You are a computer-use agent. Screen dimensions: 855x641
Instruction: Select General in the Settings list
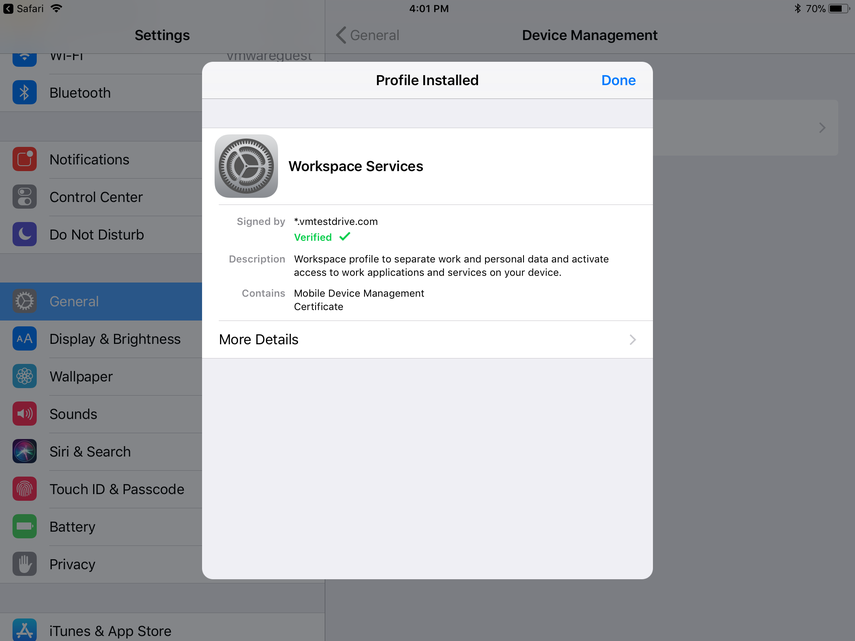click(74, 301)
